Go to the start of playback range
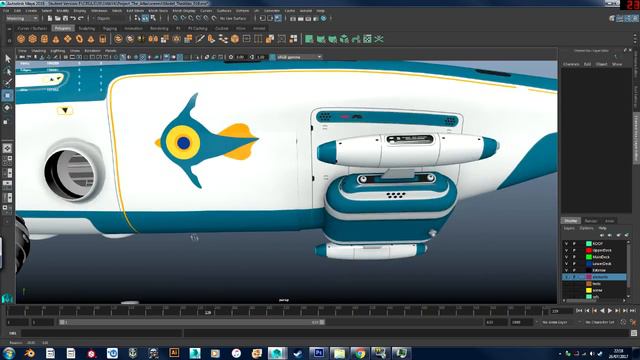 click(x=579, y=311)
